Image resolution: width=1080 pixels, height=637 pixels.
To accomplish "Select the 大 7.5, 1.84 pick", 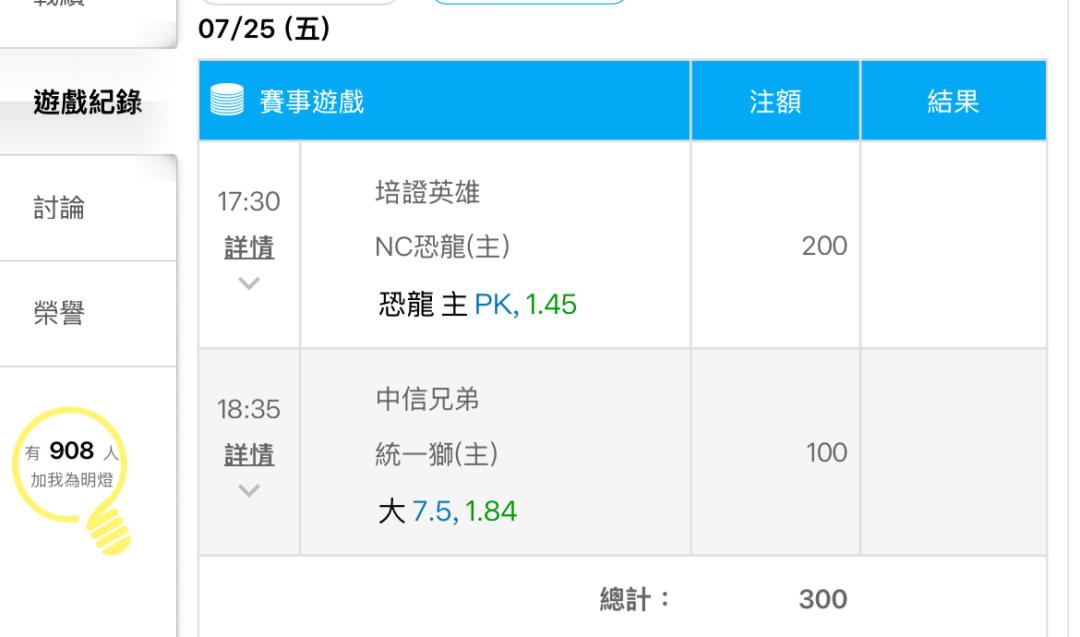I will 447,511.
